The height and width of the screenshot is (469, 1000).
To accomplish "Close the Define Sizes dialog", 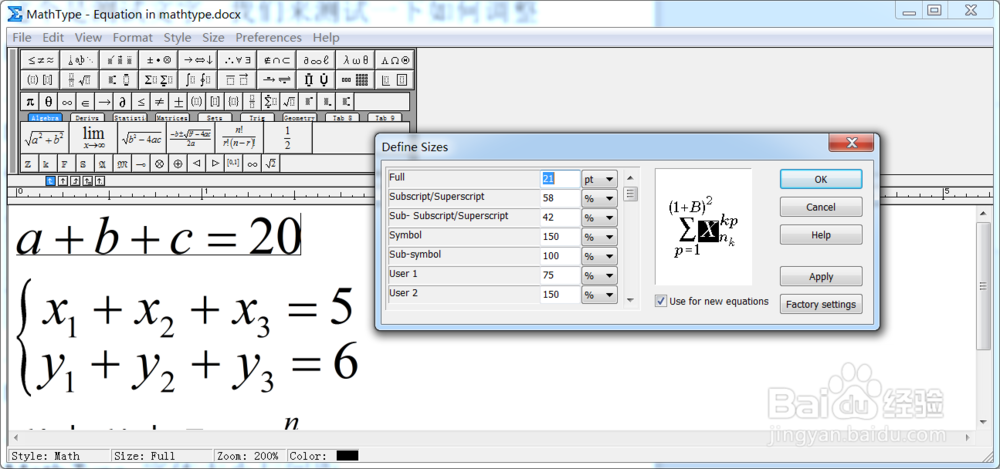I will coord(851,142).
